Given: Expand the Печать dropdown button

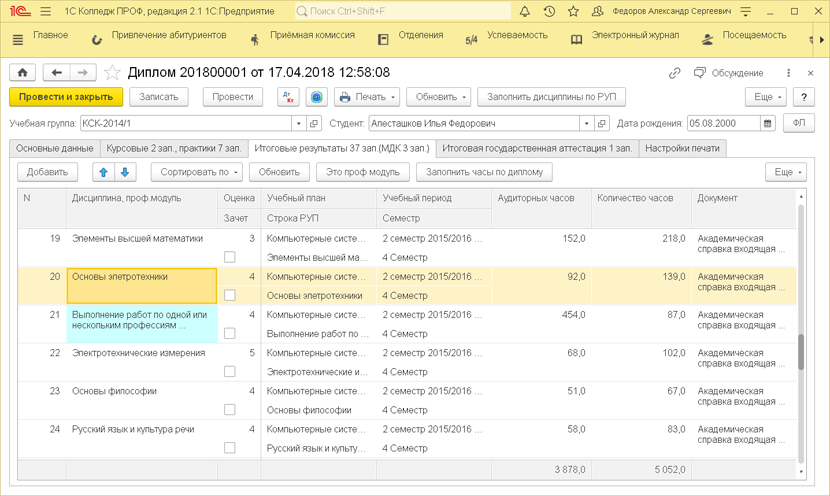Looking at the screenshot, I should click(367, 97).
